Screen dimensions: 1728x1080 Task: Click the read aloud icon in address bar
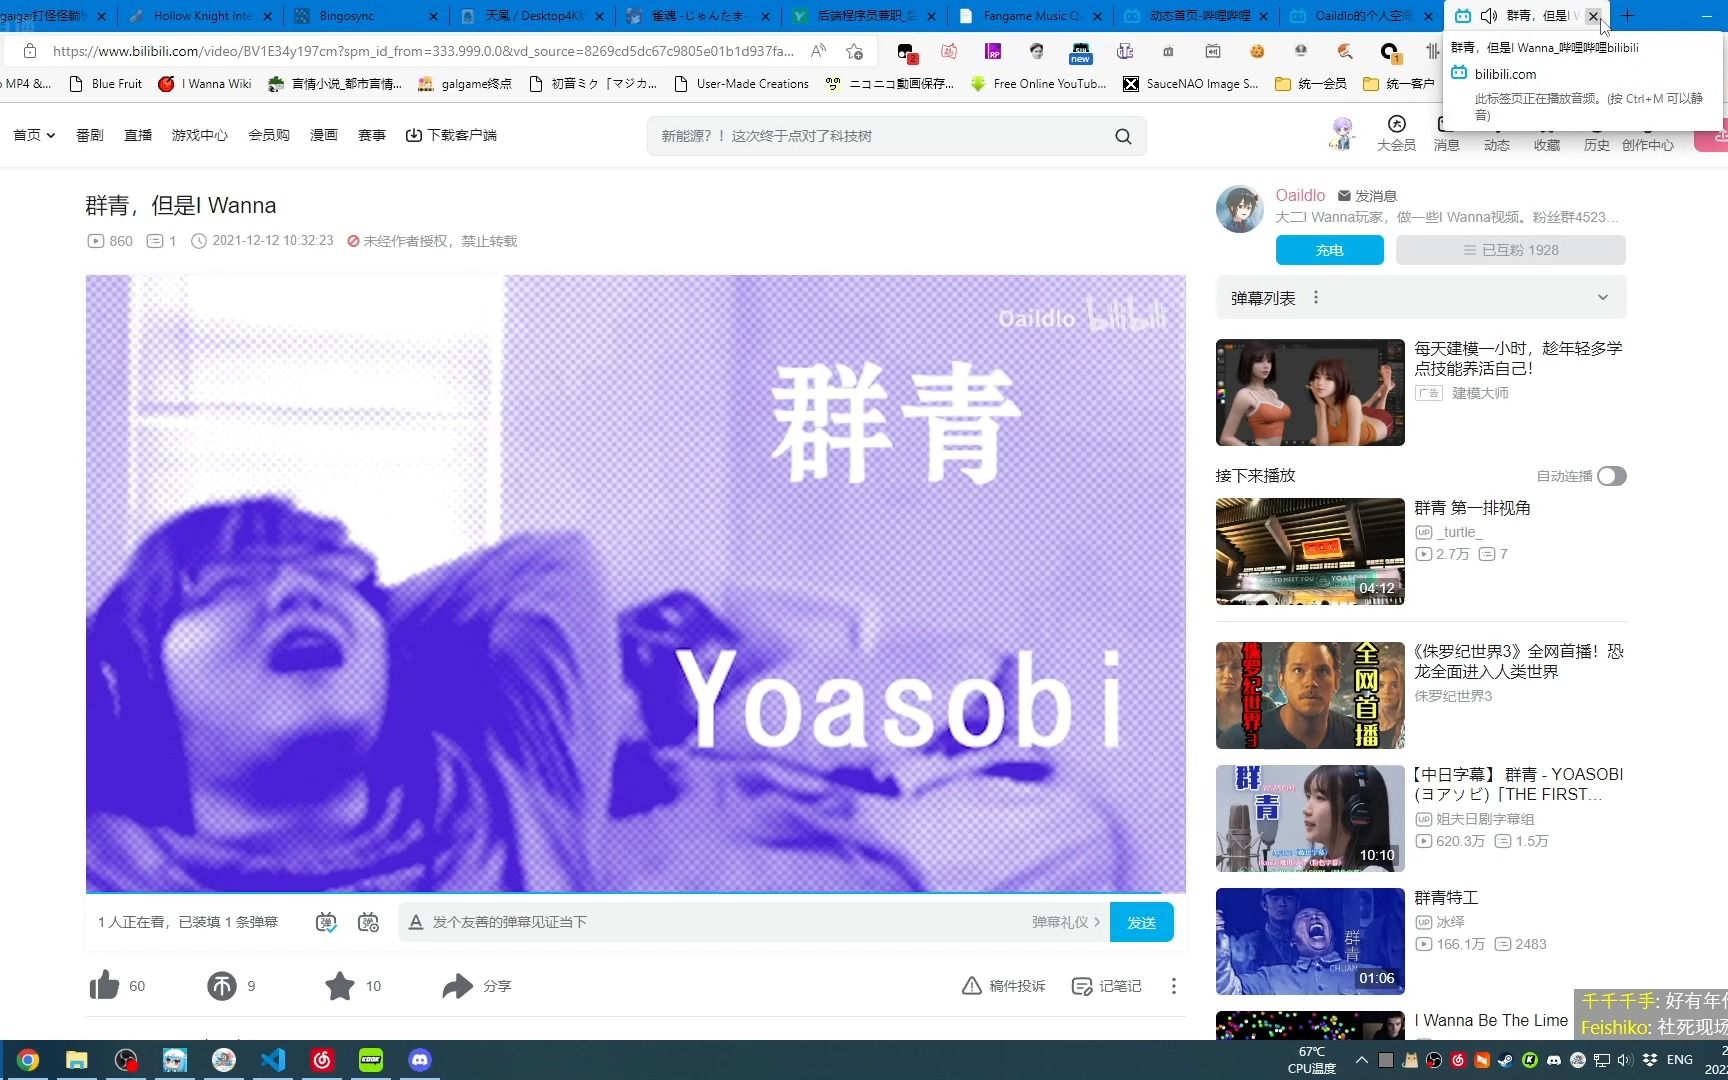pyautogui.click(x=818, y=51)
